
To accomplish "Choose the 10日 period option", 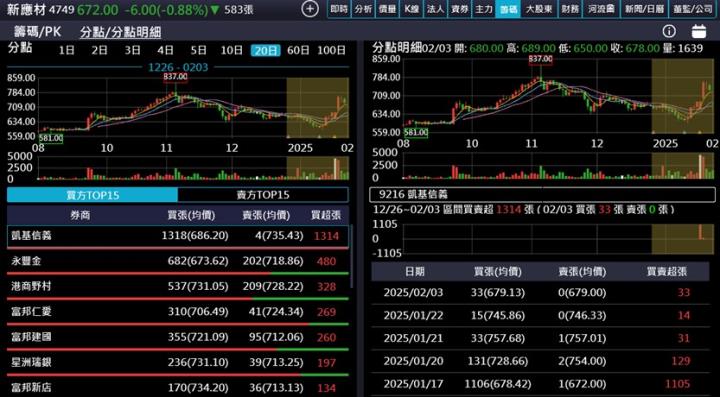I will (x=231, y=50).
